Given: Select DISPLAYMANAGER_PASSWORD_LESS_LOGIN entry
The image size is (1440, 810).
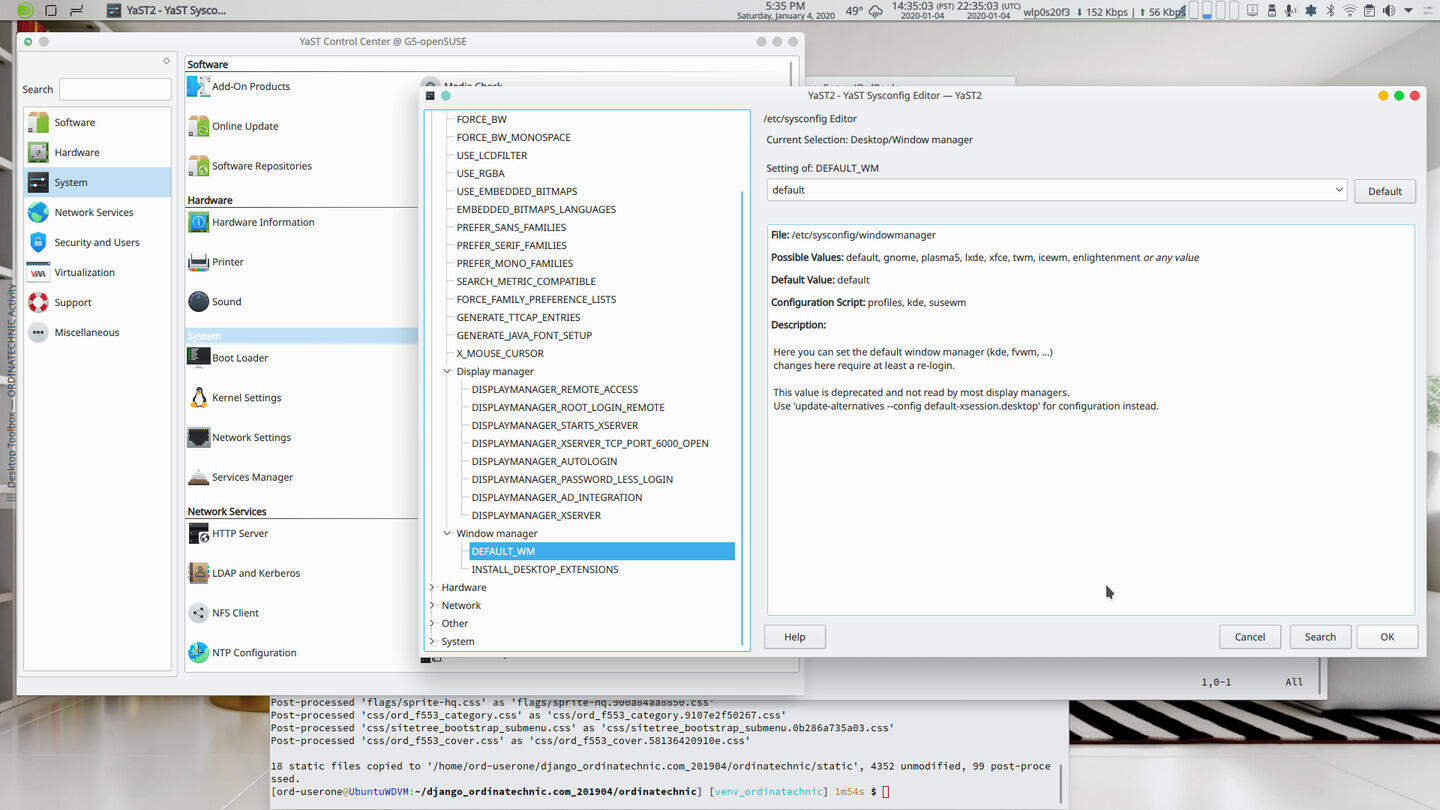Looking at the screenshot, I should (572, 479).
